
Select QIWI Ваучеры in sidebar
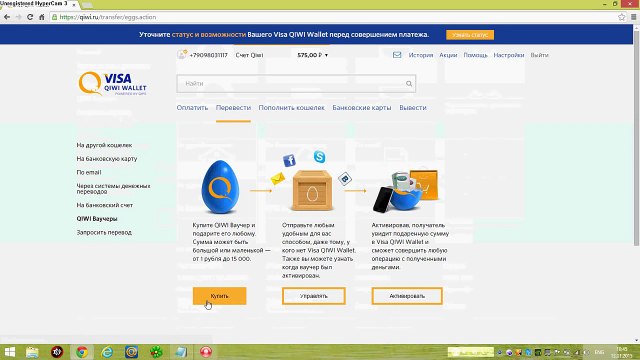point(97,219)
